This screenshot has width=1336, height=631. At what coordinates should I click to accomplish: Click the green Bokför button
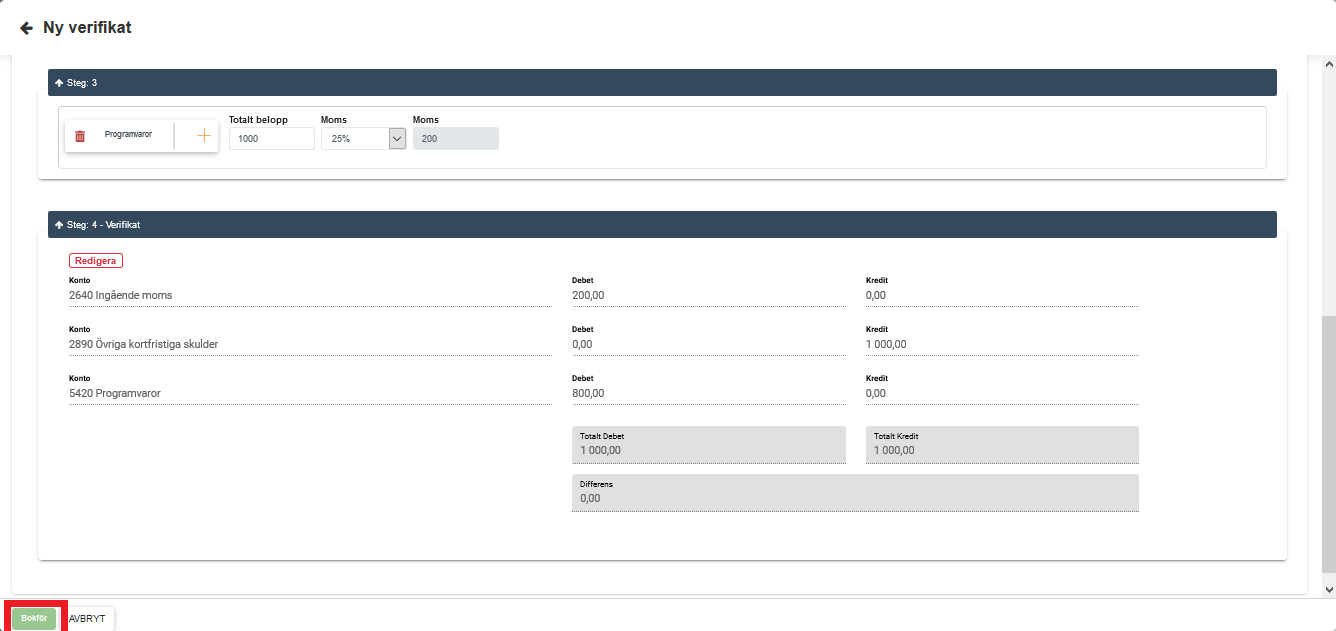(x=34, y=618)
